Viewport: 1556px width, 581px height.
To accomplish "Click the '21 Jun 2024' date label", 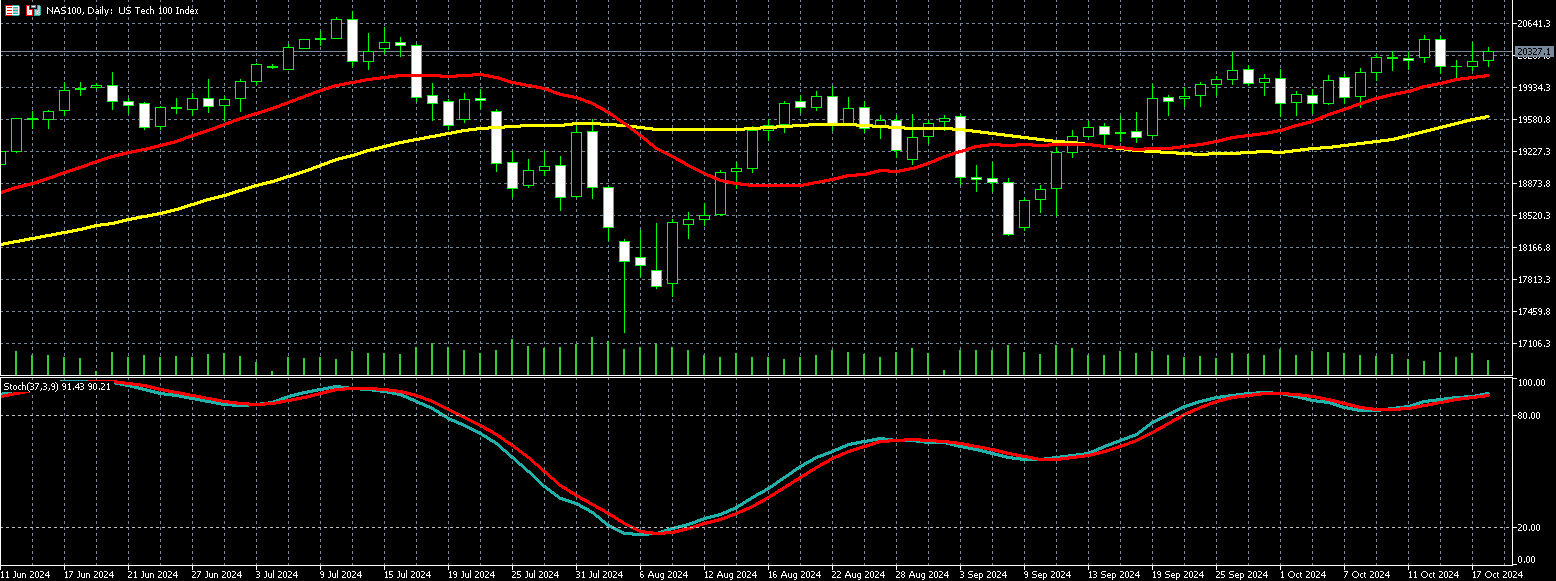I will coord(153,575).
